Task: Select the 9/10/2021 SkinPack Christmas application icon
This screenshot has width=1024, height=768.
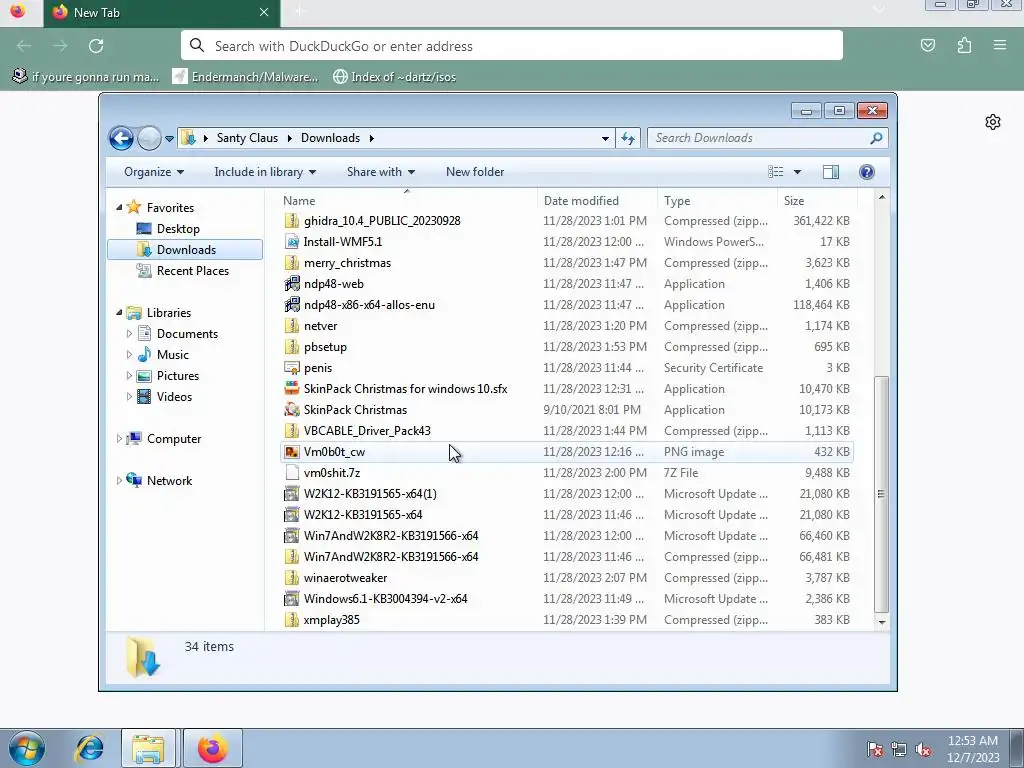Action: tap(292, 409)
